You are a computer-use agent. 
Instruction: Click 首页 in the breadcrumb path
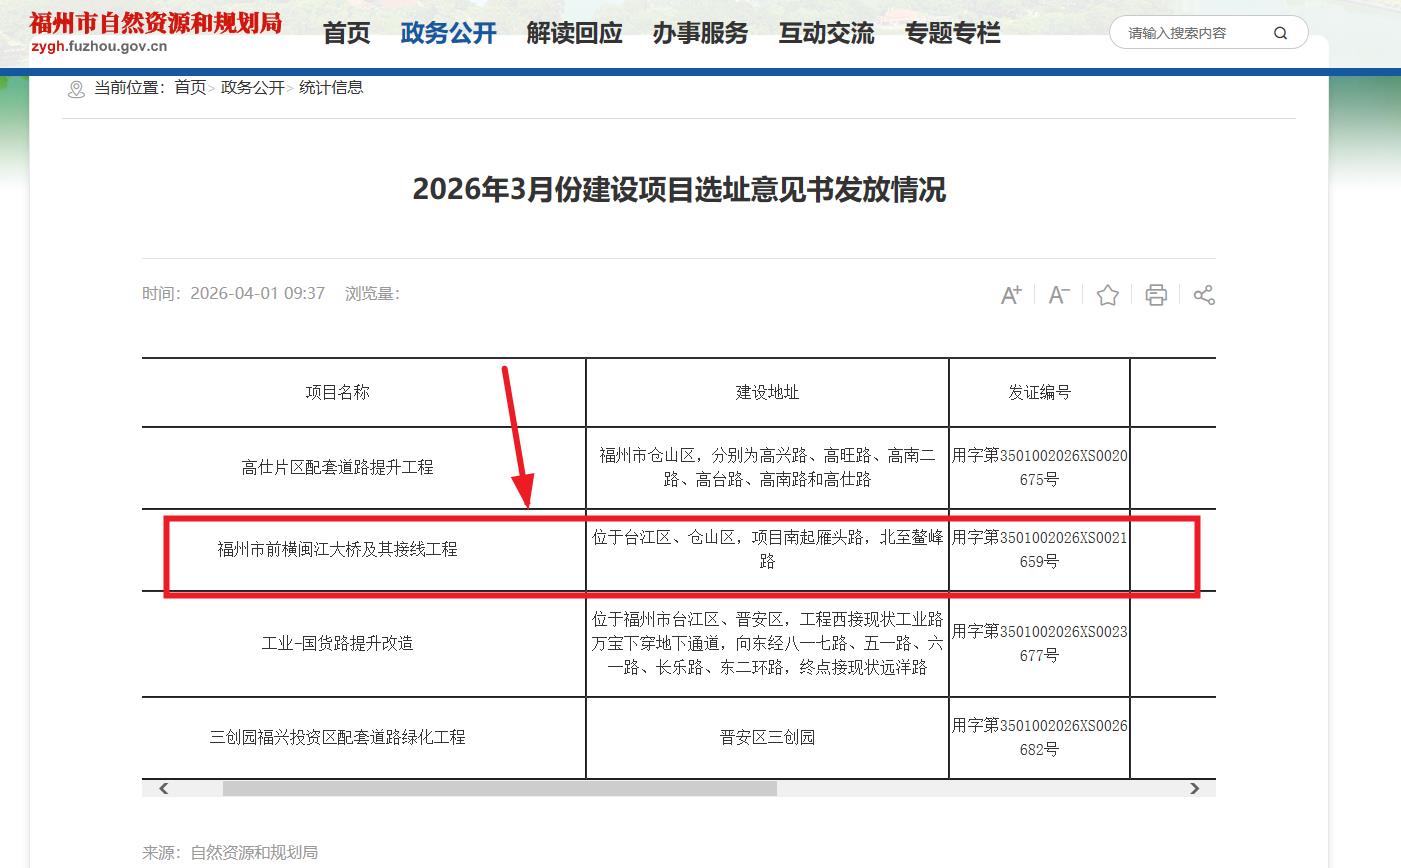pos(190,88)
